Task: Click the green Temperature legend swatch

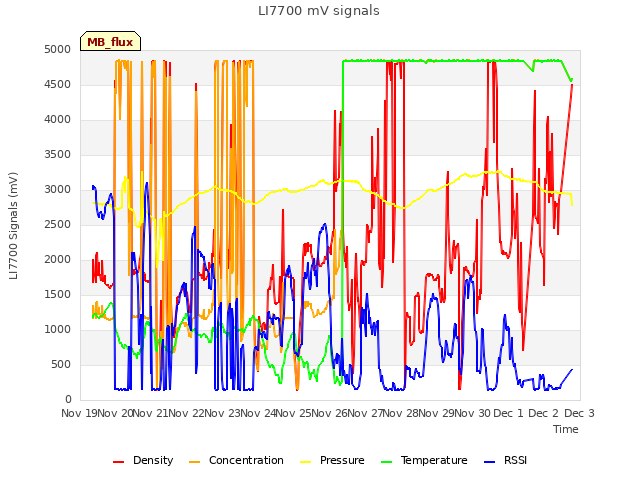Action: (x=386, y=462)
